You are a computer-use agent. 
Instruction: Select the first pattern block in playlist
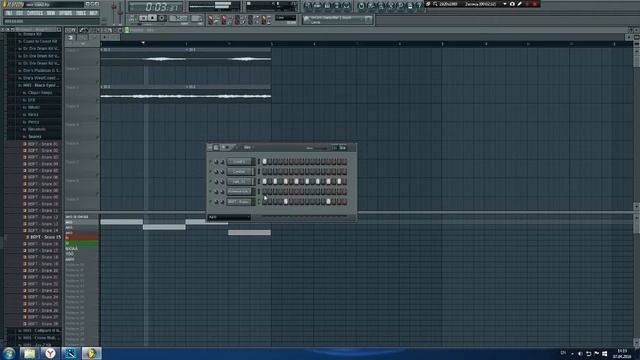pyautogui.click(x=122, y=222)
